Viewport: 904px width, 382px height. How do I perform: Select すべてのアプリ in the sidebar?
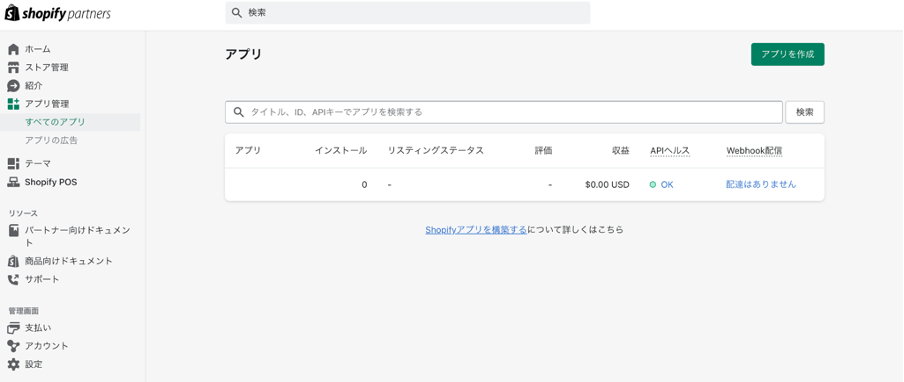coord(55,122)
